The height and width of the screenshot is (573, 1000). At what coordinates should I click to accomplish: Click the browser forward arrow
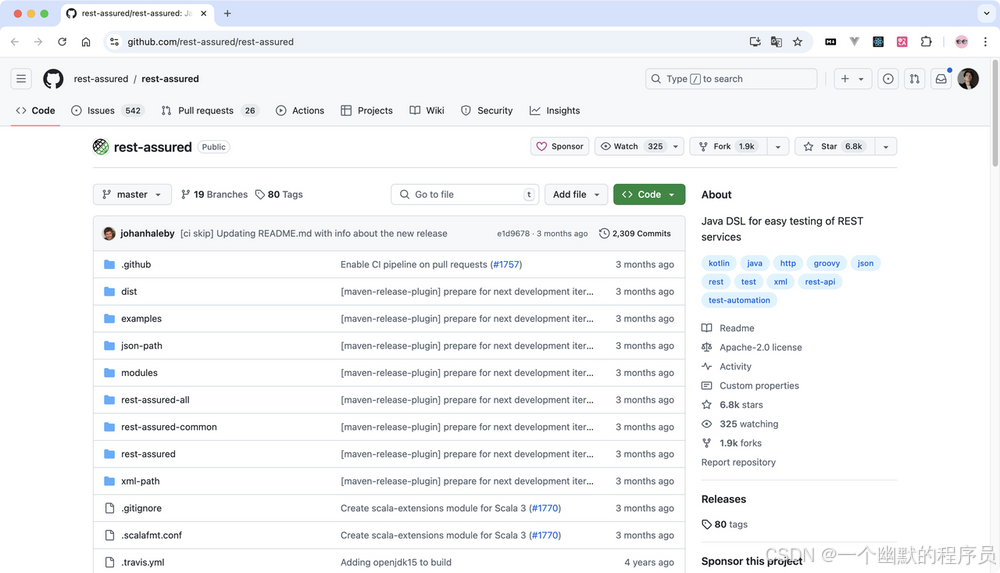point(38,41)
